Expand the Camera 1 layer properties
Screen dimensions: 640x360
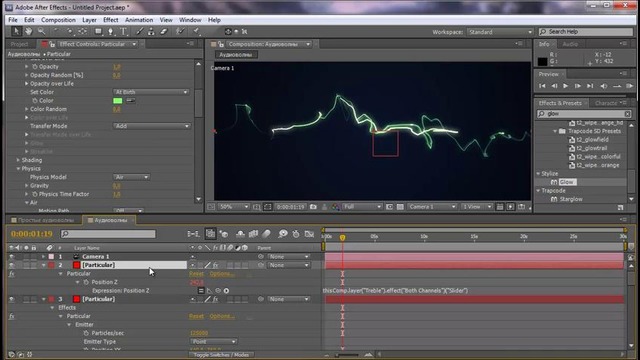[43, 257]
